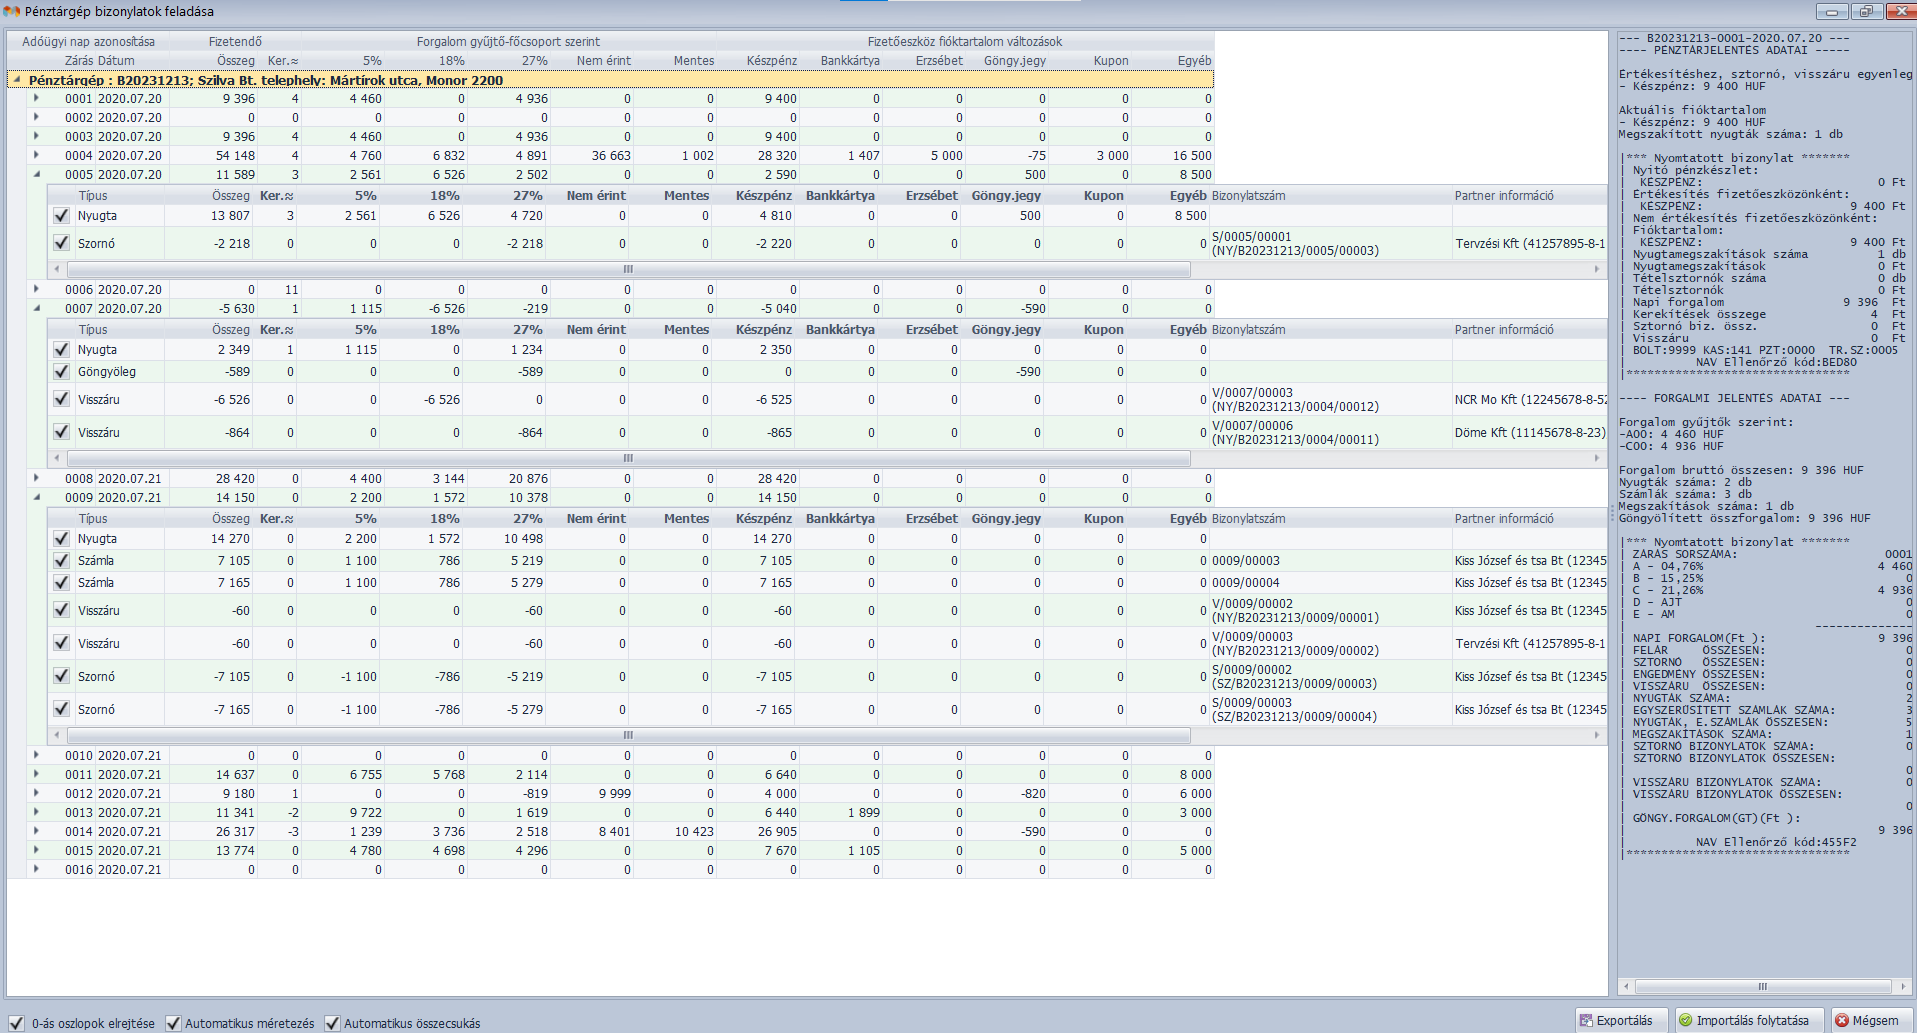Click the app icon in title bar

[12, 11]
